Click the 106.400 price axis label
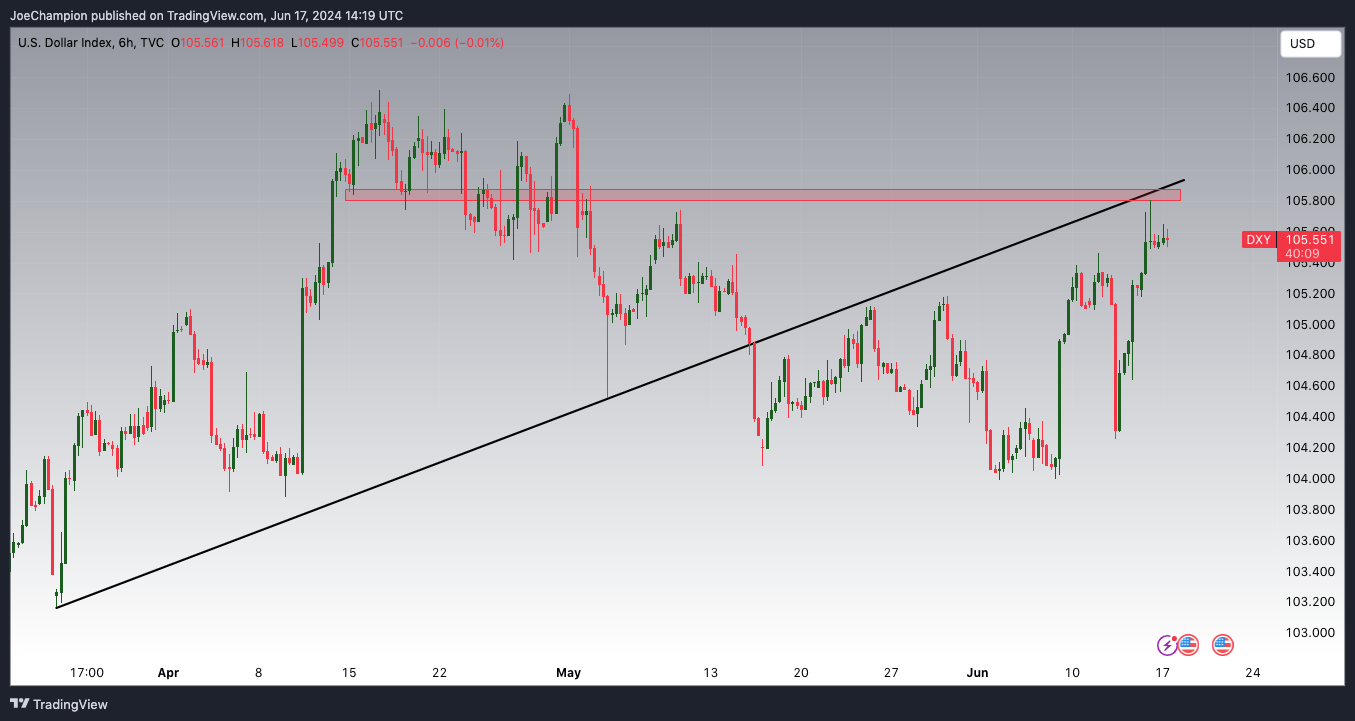The width and height of the screenshot is (1355, 721). [1310, 108]
